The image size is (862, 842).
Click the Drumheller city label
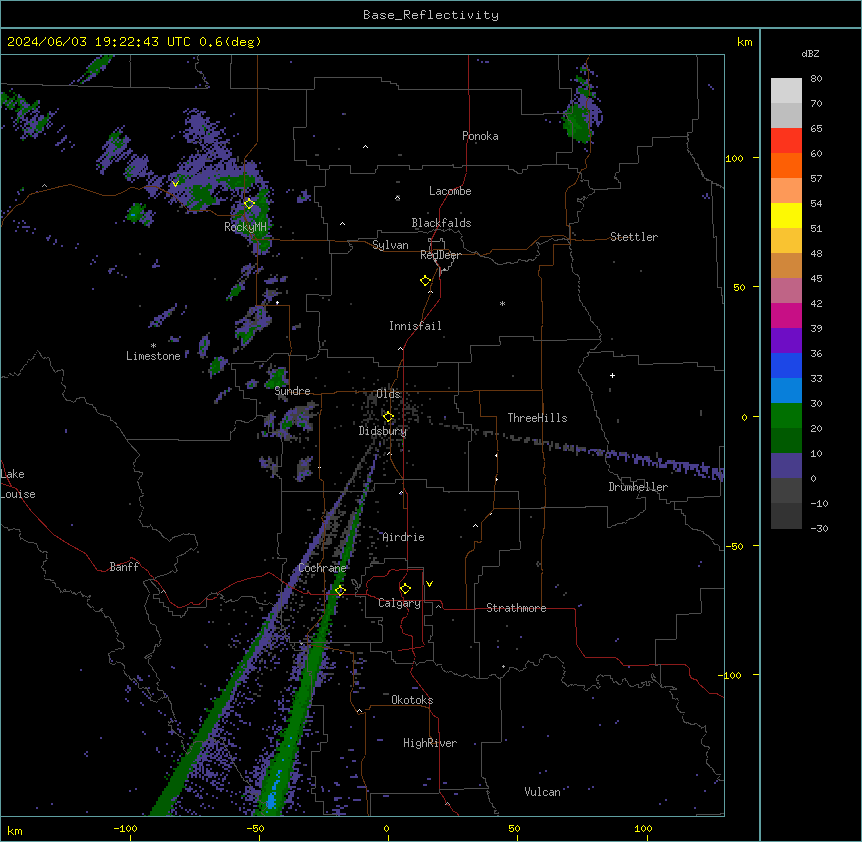coord(638,487)
